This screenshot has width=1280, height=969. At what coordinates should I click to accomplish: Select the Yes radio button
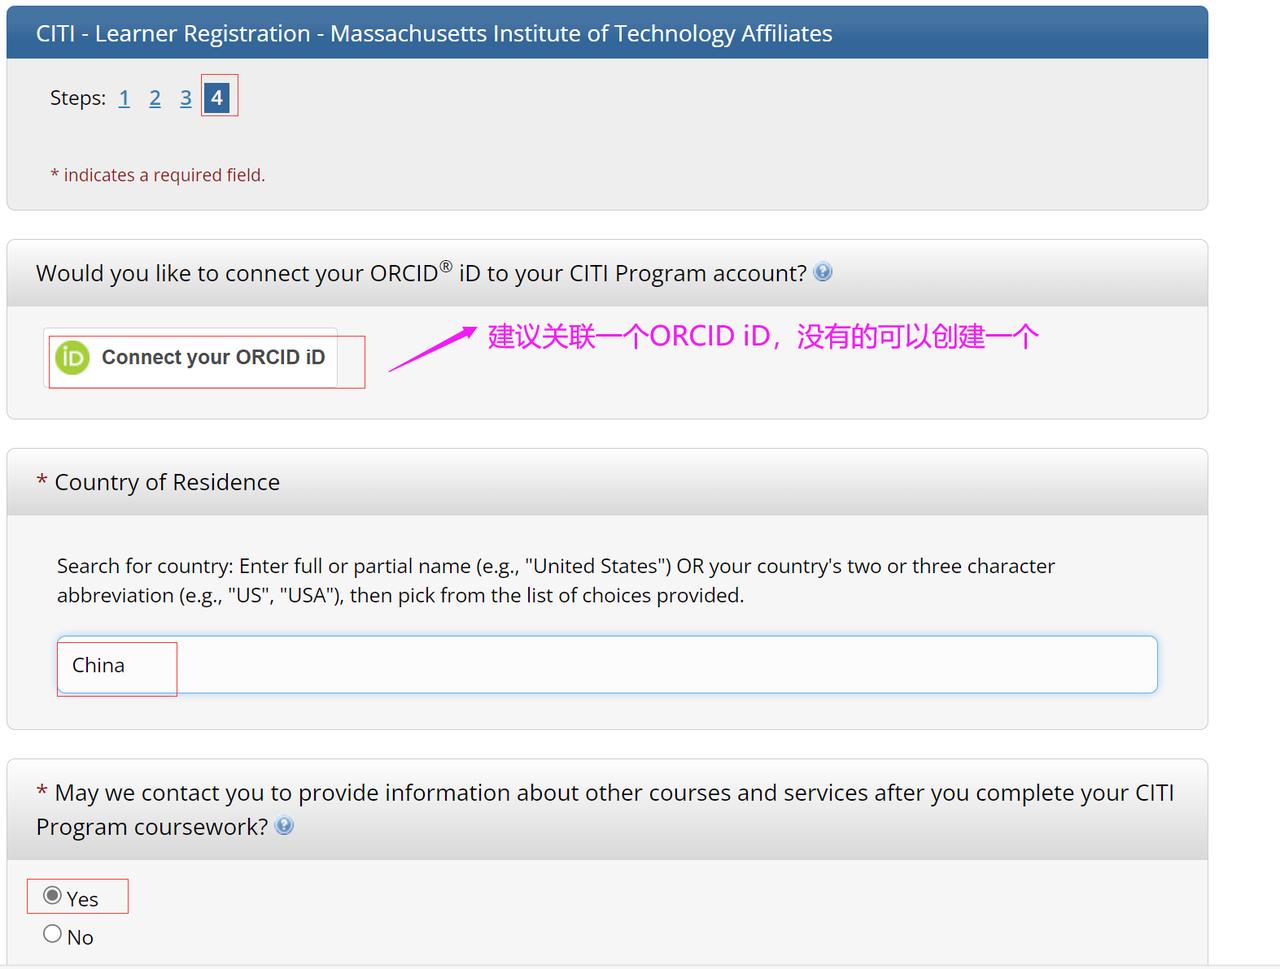[53, 896]
